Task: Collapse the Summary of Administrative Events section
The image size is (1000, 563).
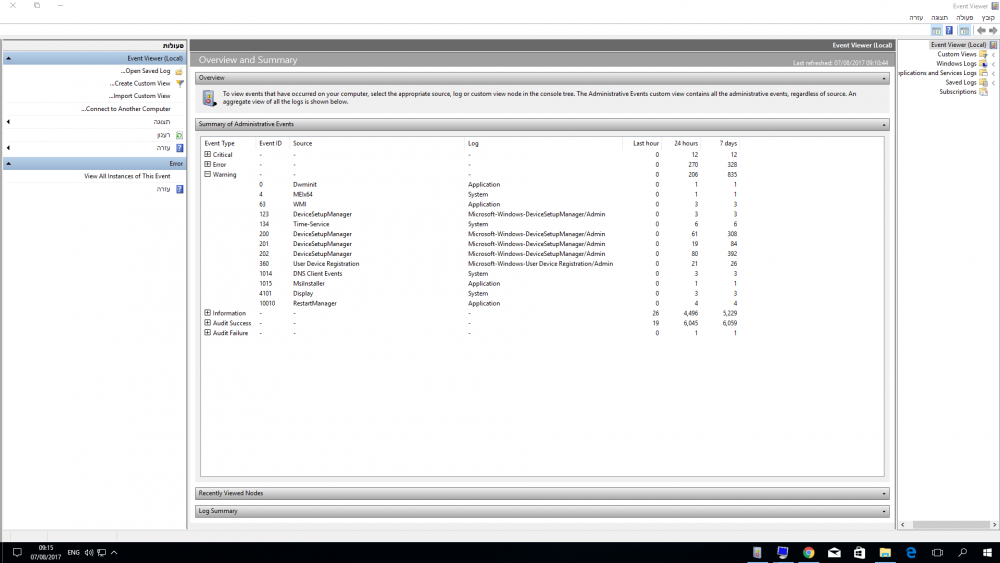Action: click(884, 125)
